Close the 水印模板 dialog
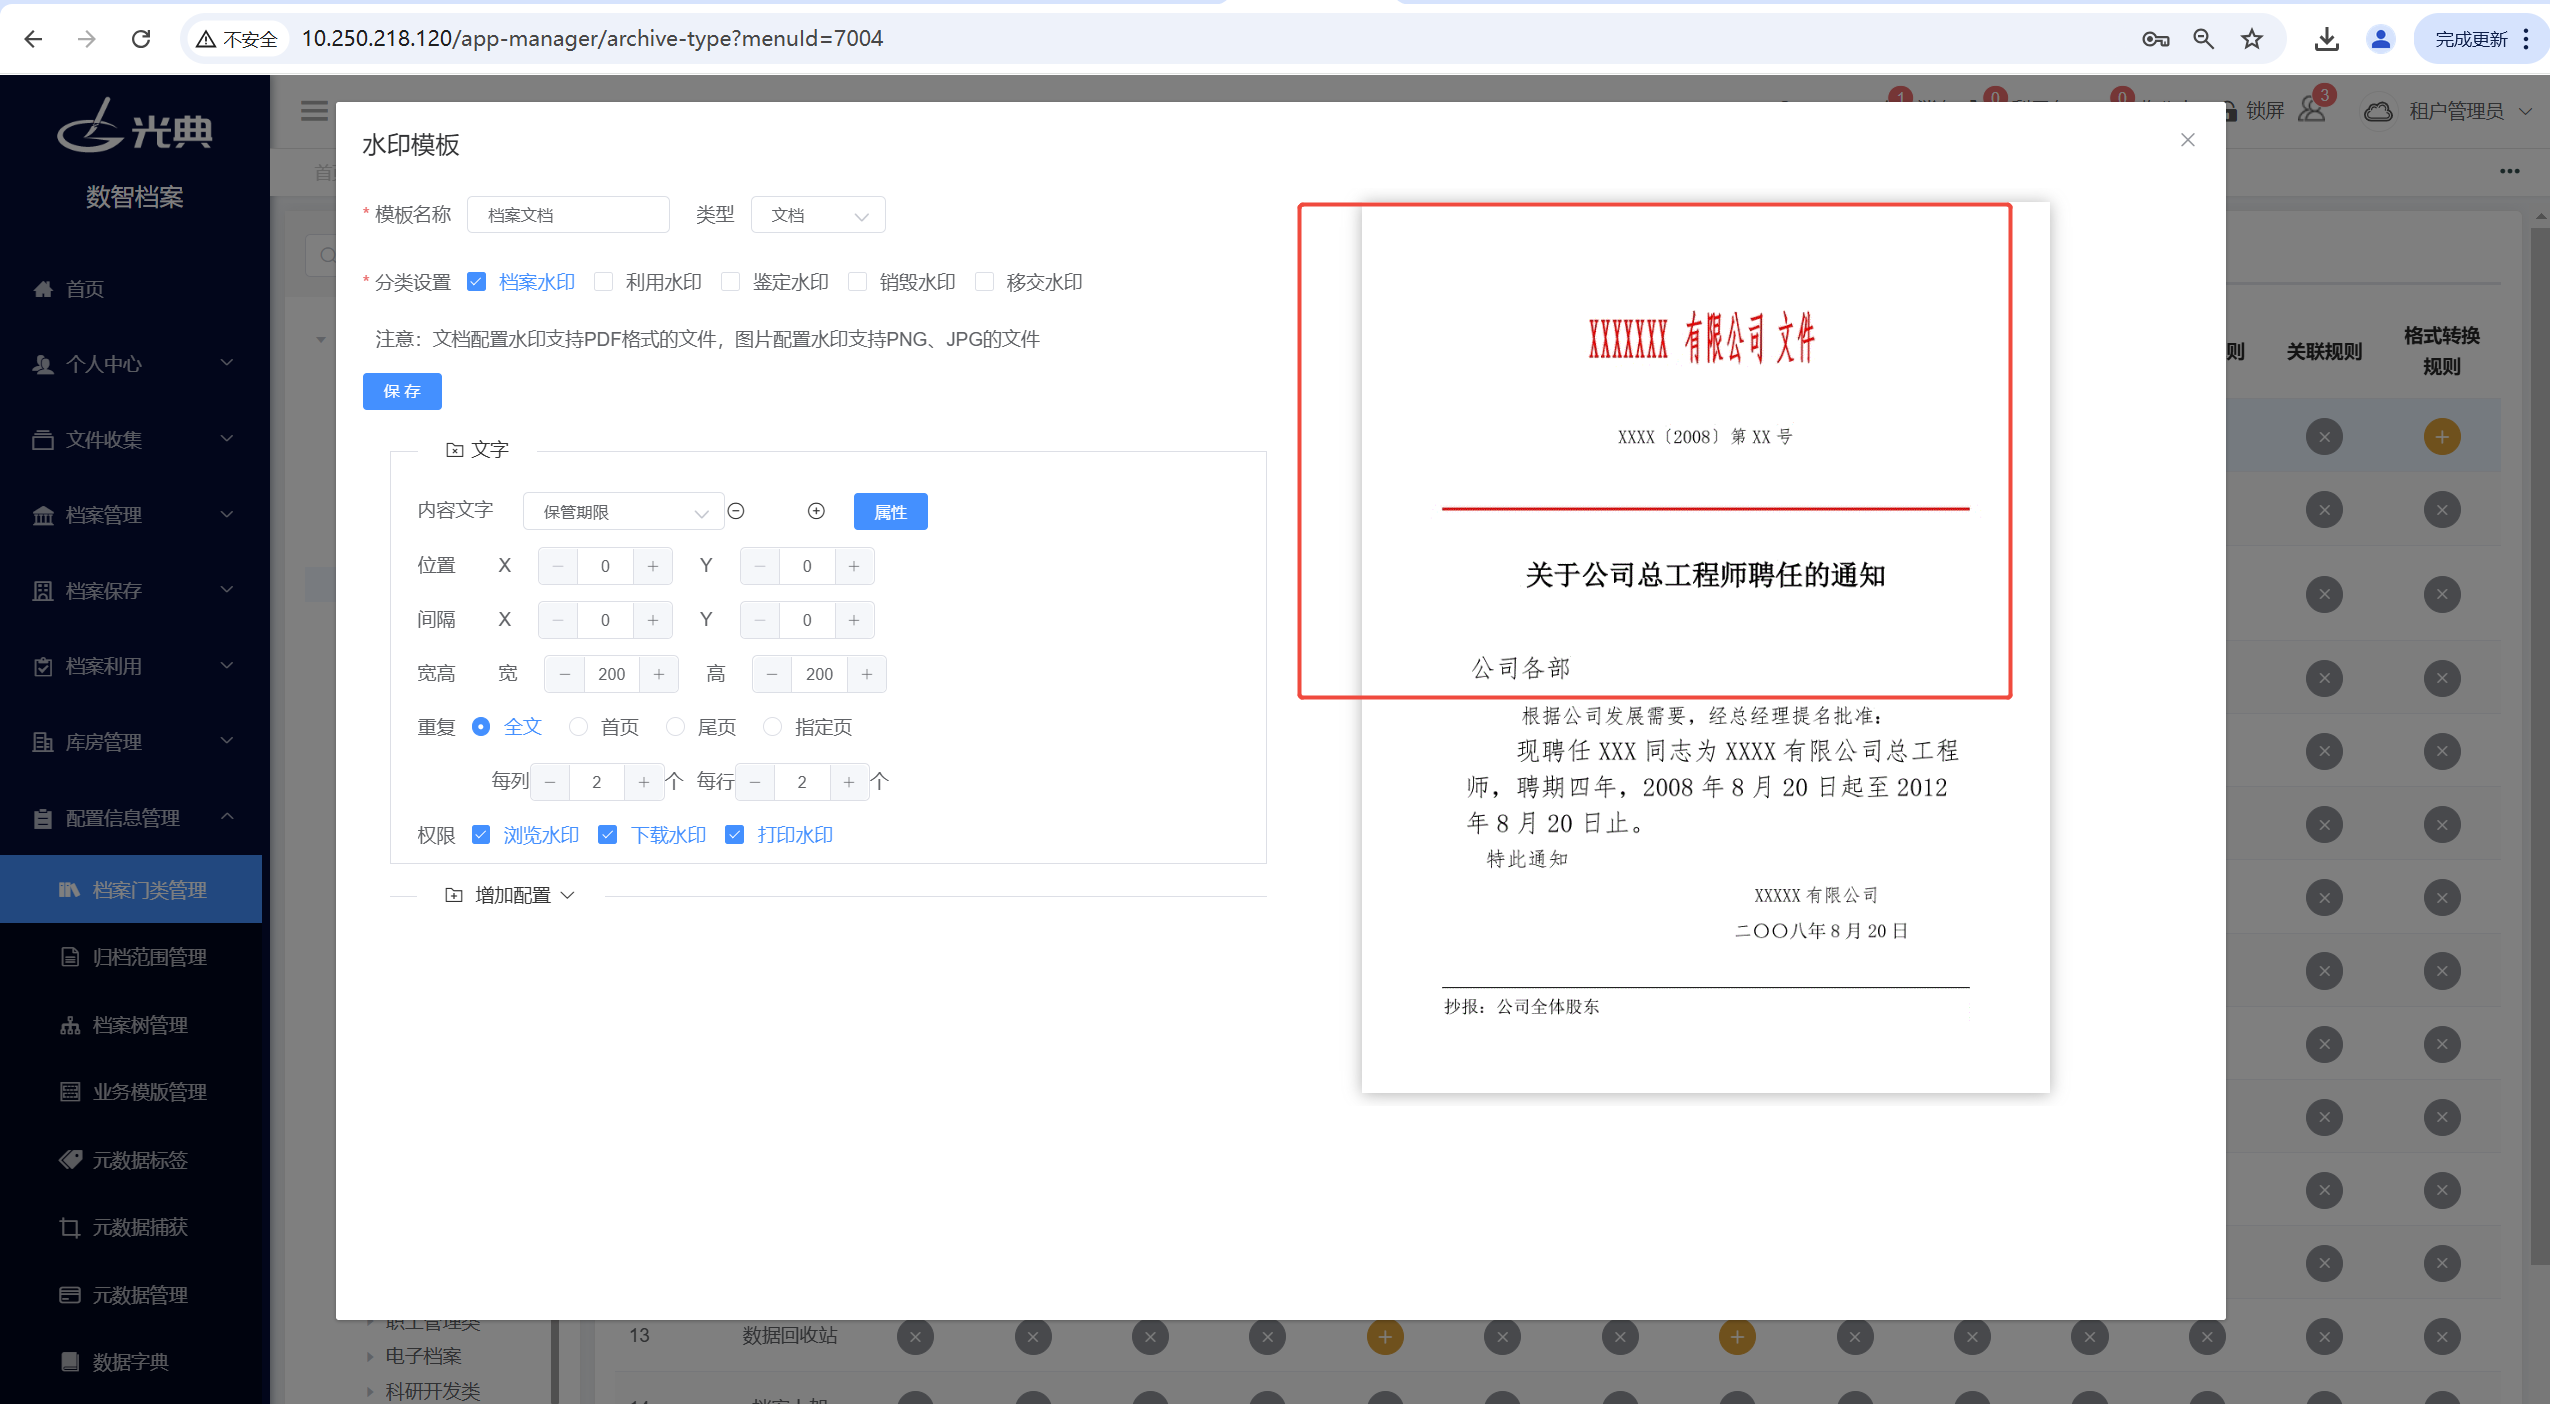This screenshot has width=2550, height=1404. point(2187,140)
